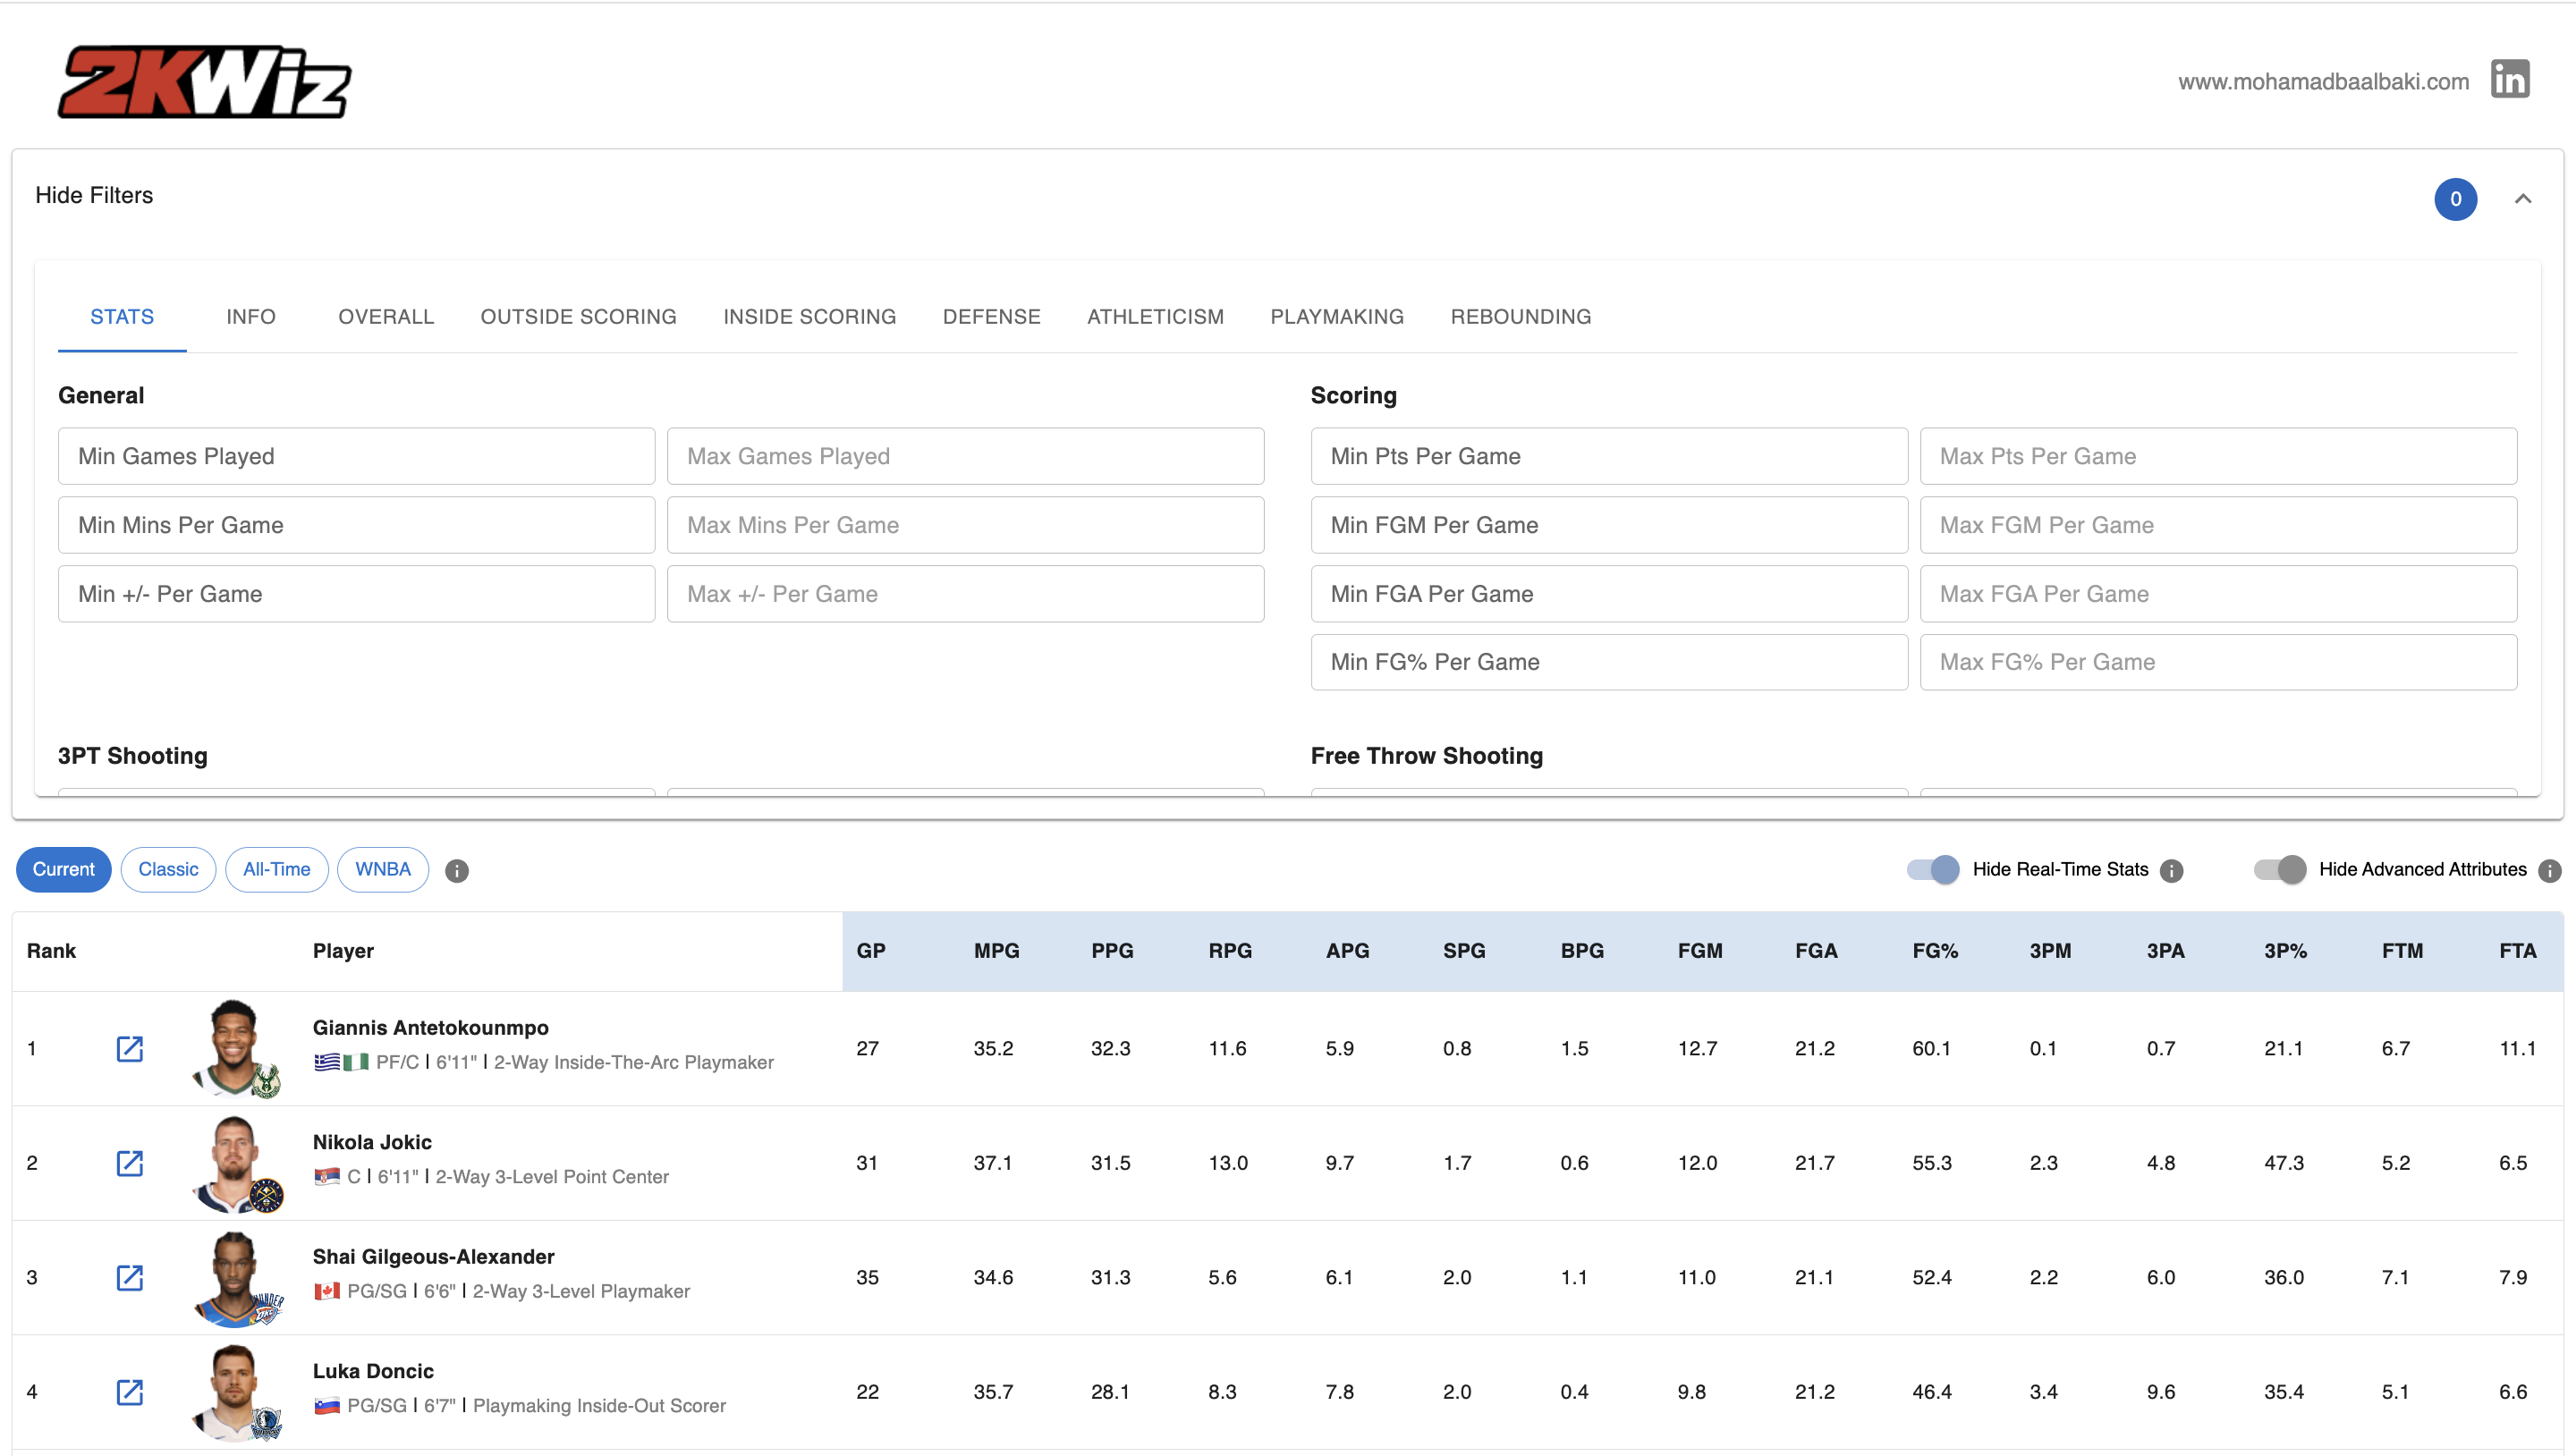
Task: Focus Min Games Played field
Action: (357, 456)
